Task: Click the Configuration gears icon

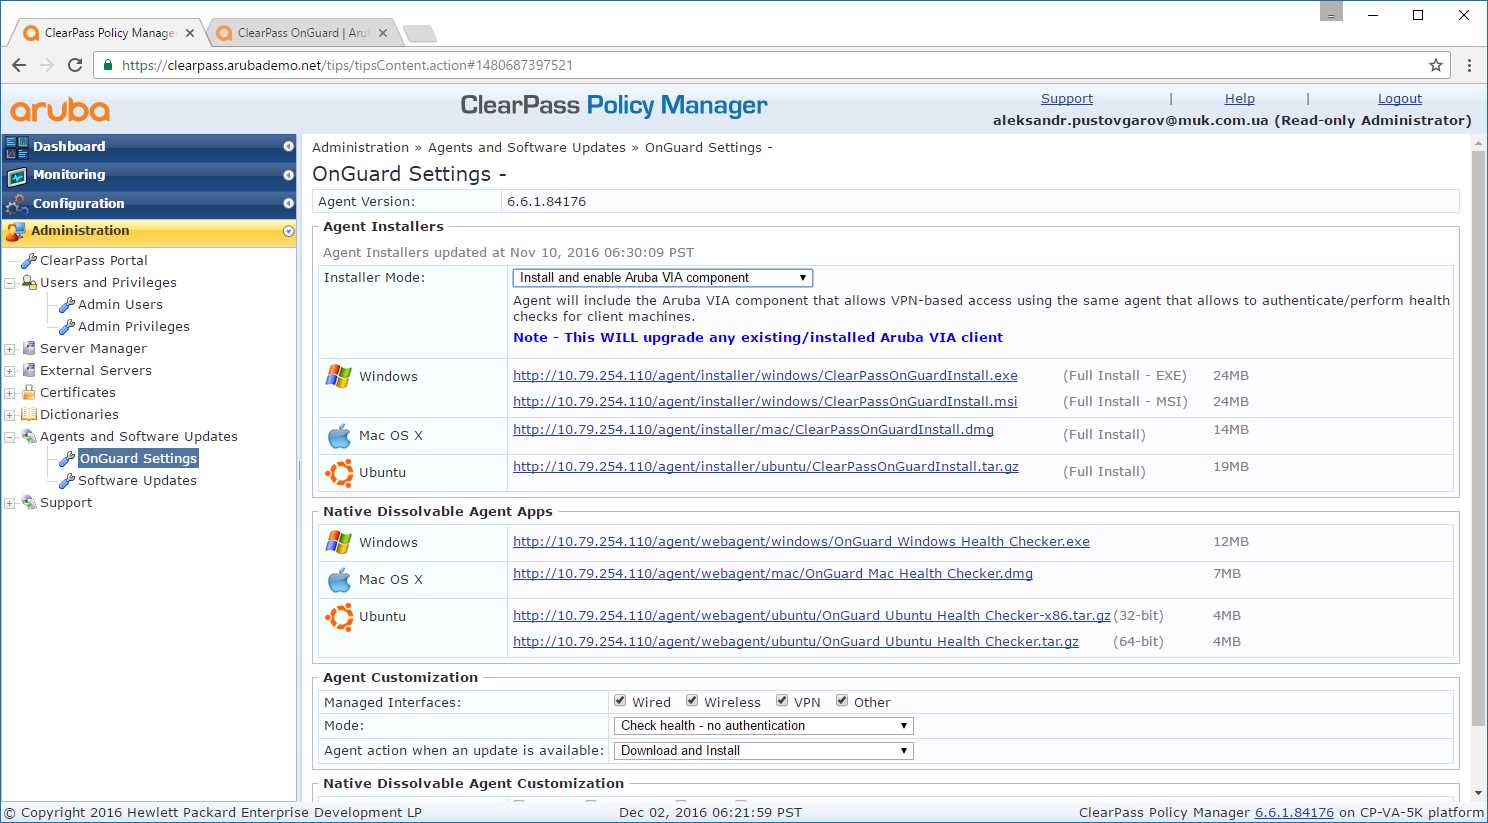Action: tap(16, 204)
